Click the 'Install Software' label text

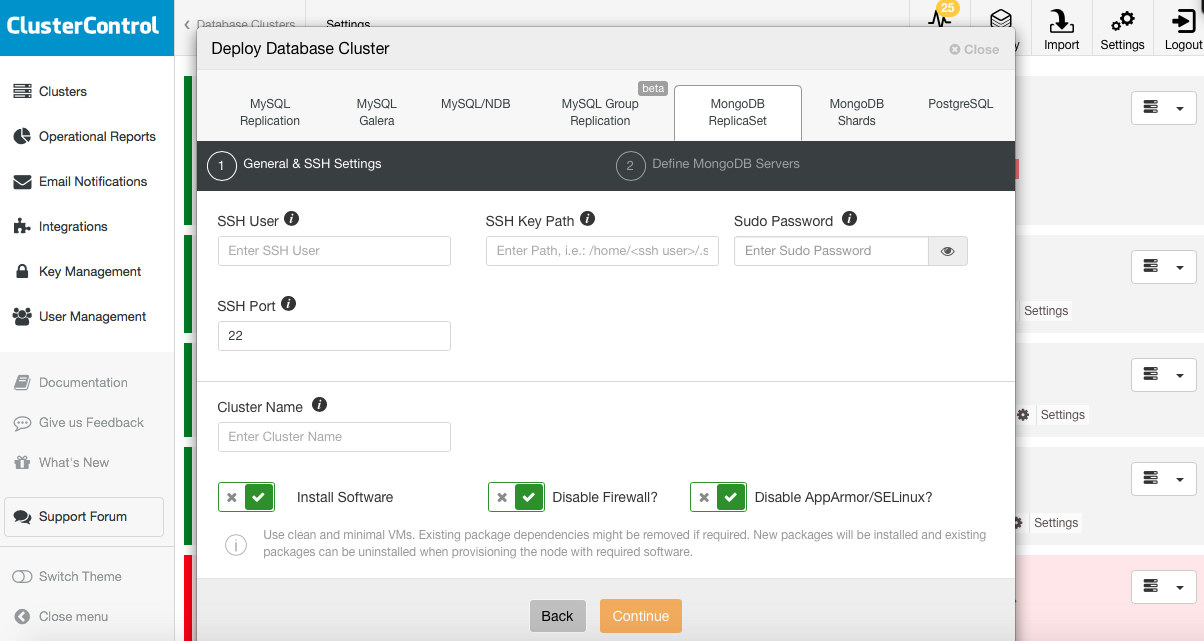click(x=345, y=497)
